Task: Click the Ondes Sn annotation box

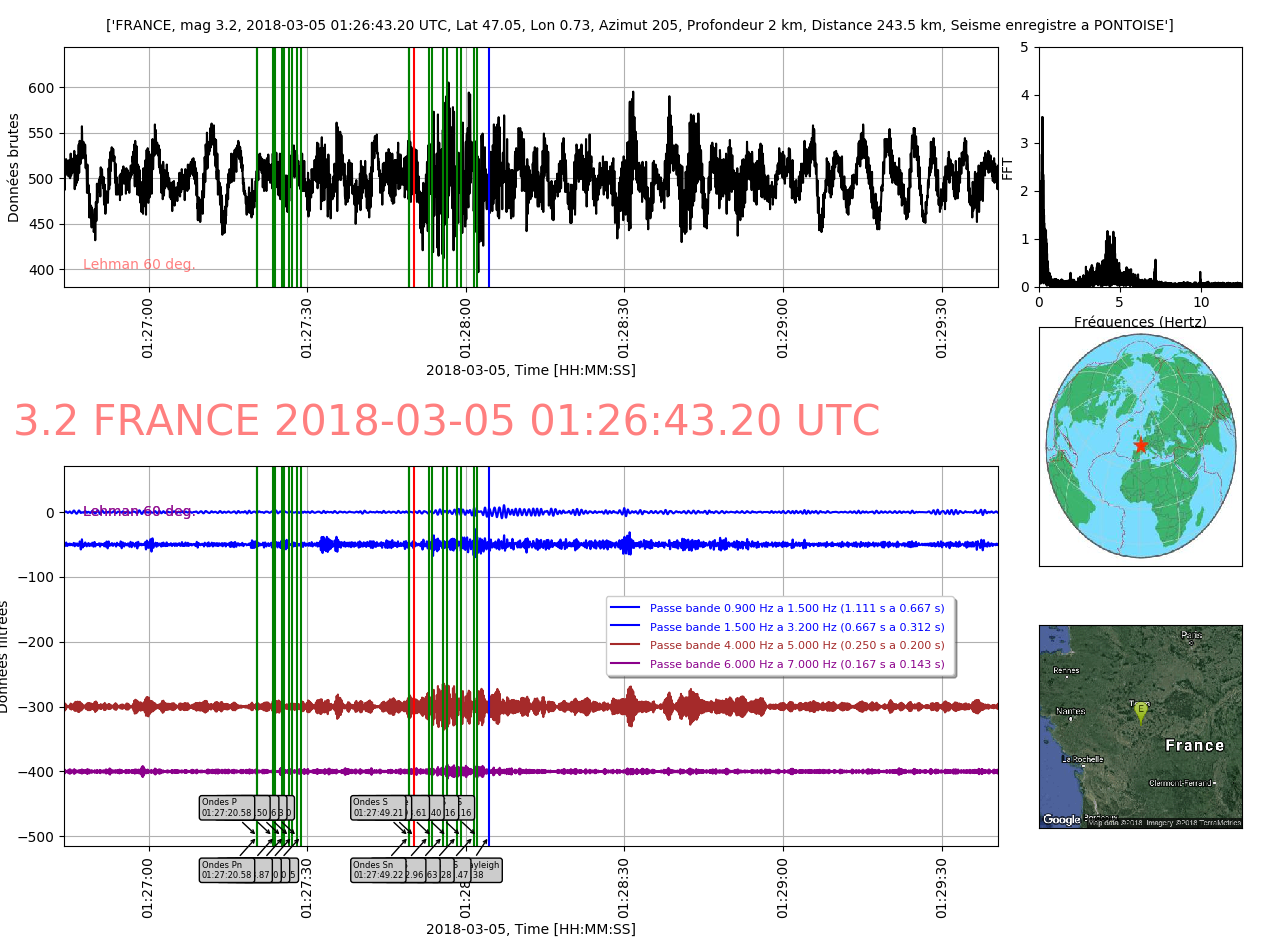Action: tap(377, 870)
